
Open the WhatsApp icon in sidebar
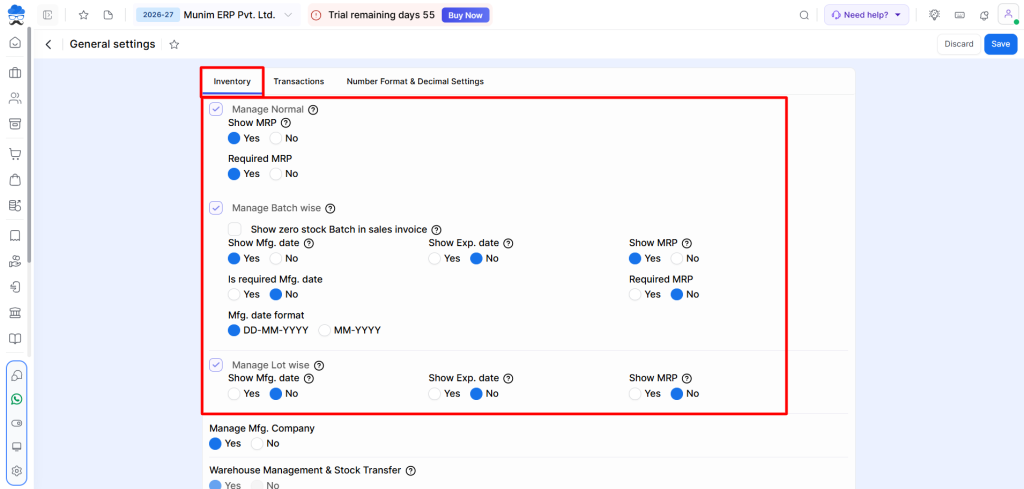pyautogui.click(x=16, y=399)
